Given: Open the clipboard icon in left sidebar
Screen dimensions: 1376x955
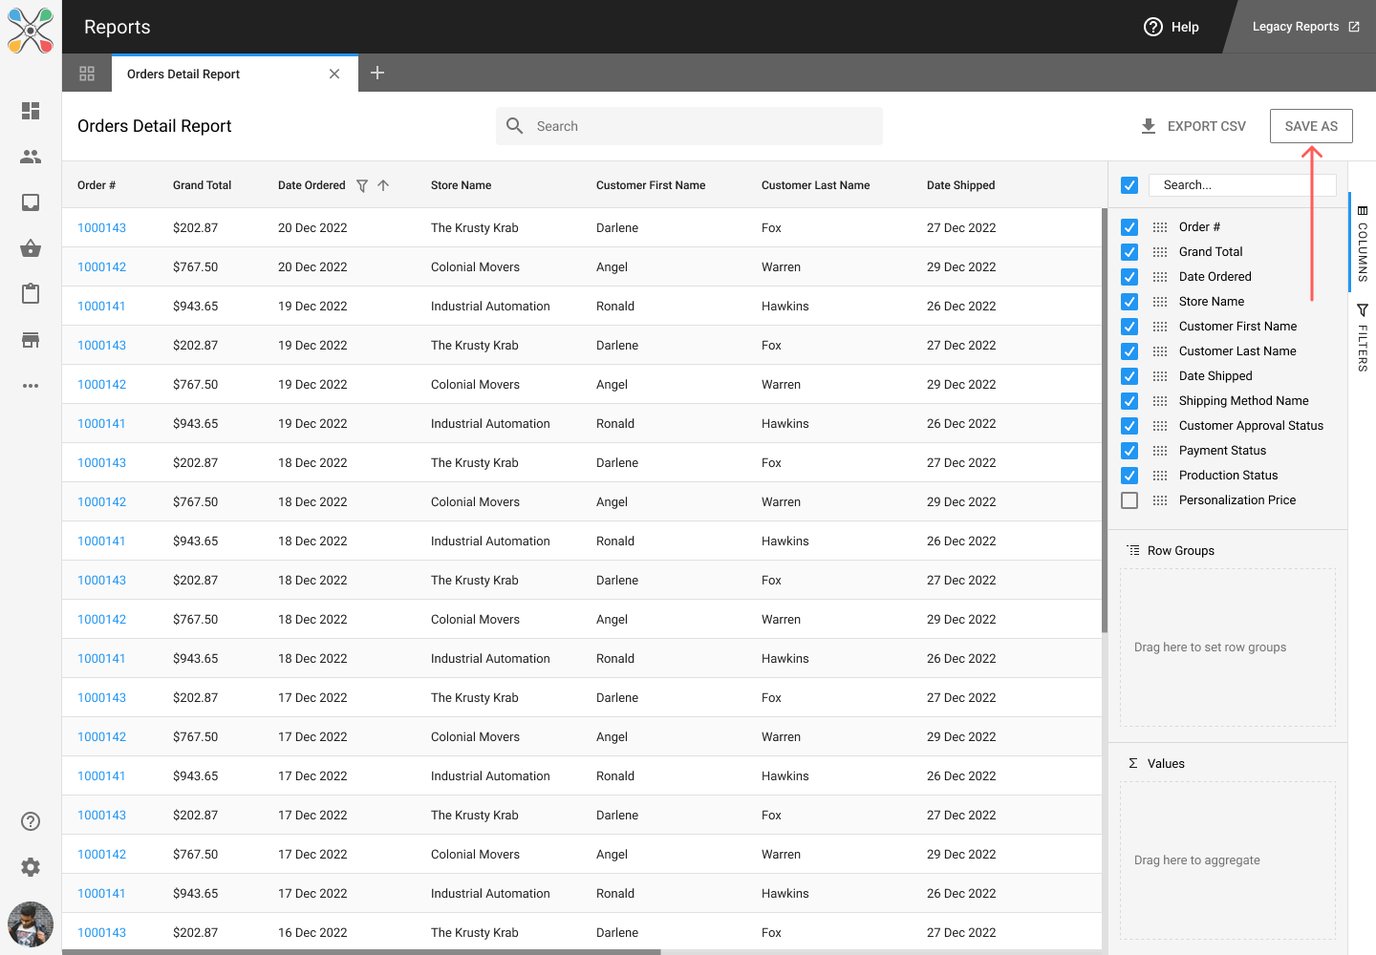Looking at the screenshot, I should [x=30, y=294].
